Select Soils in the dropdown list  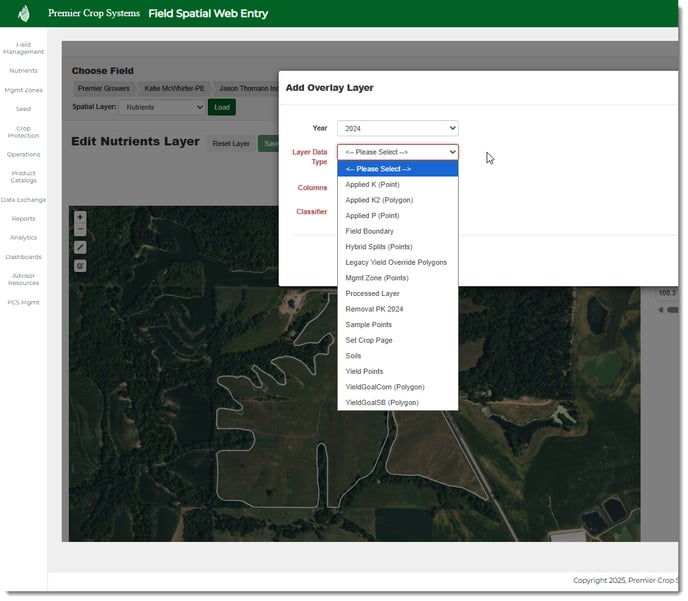pyautogui.click(x=353, y=356)
